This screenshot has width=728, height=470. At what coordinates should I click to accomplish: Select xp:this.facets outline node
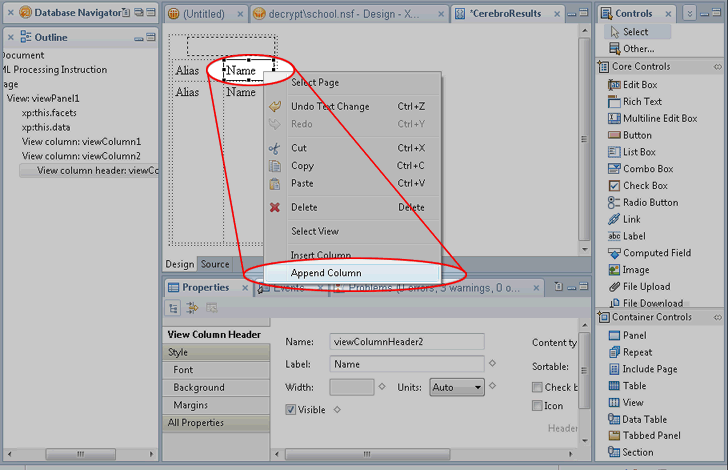49,113
